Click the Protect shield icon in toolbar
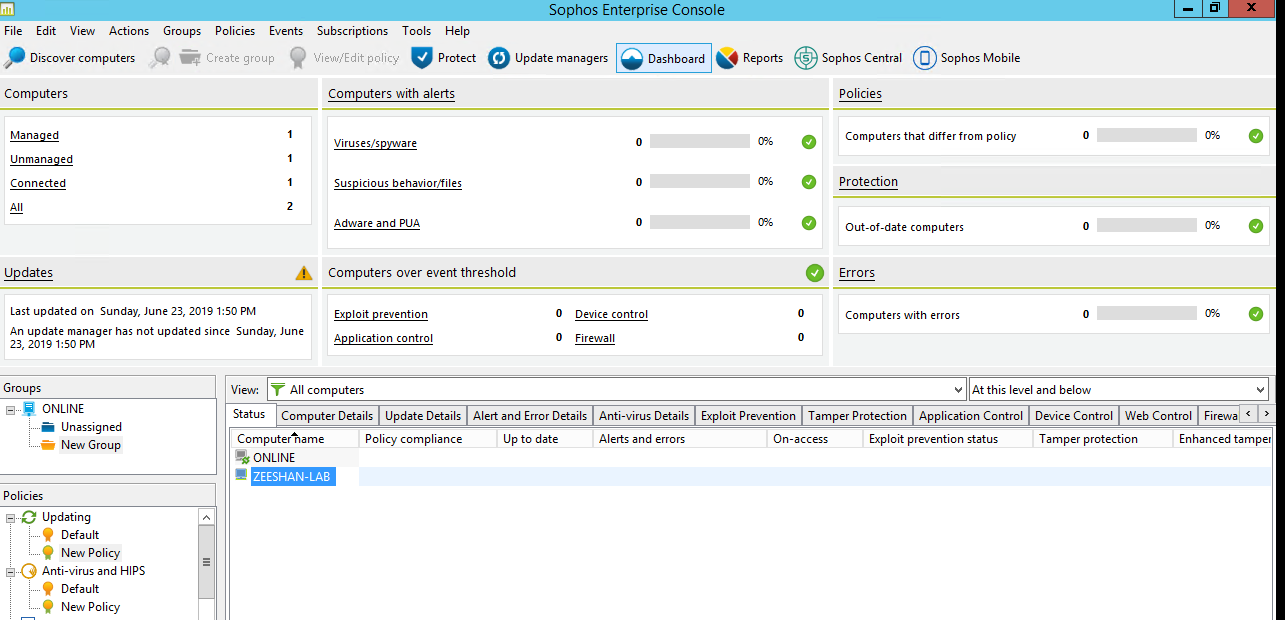1285x620 pixels. pyautogui.click(x=422, y=58)
